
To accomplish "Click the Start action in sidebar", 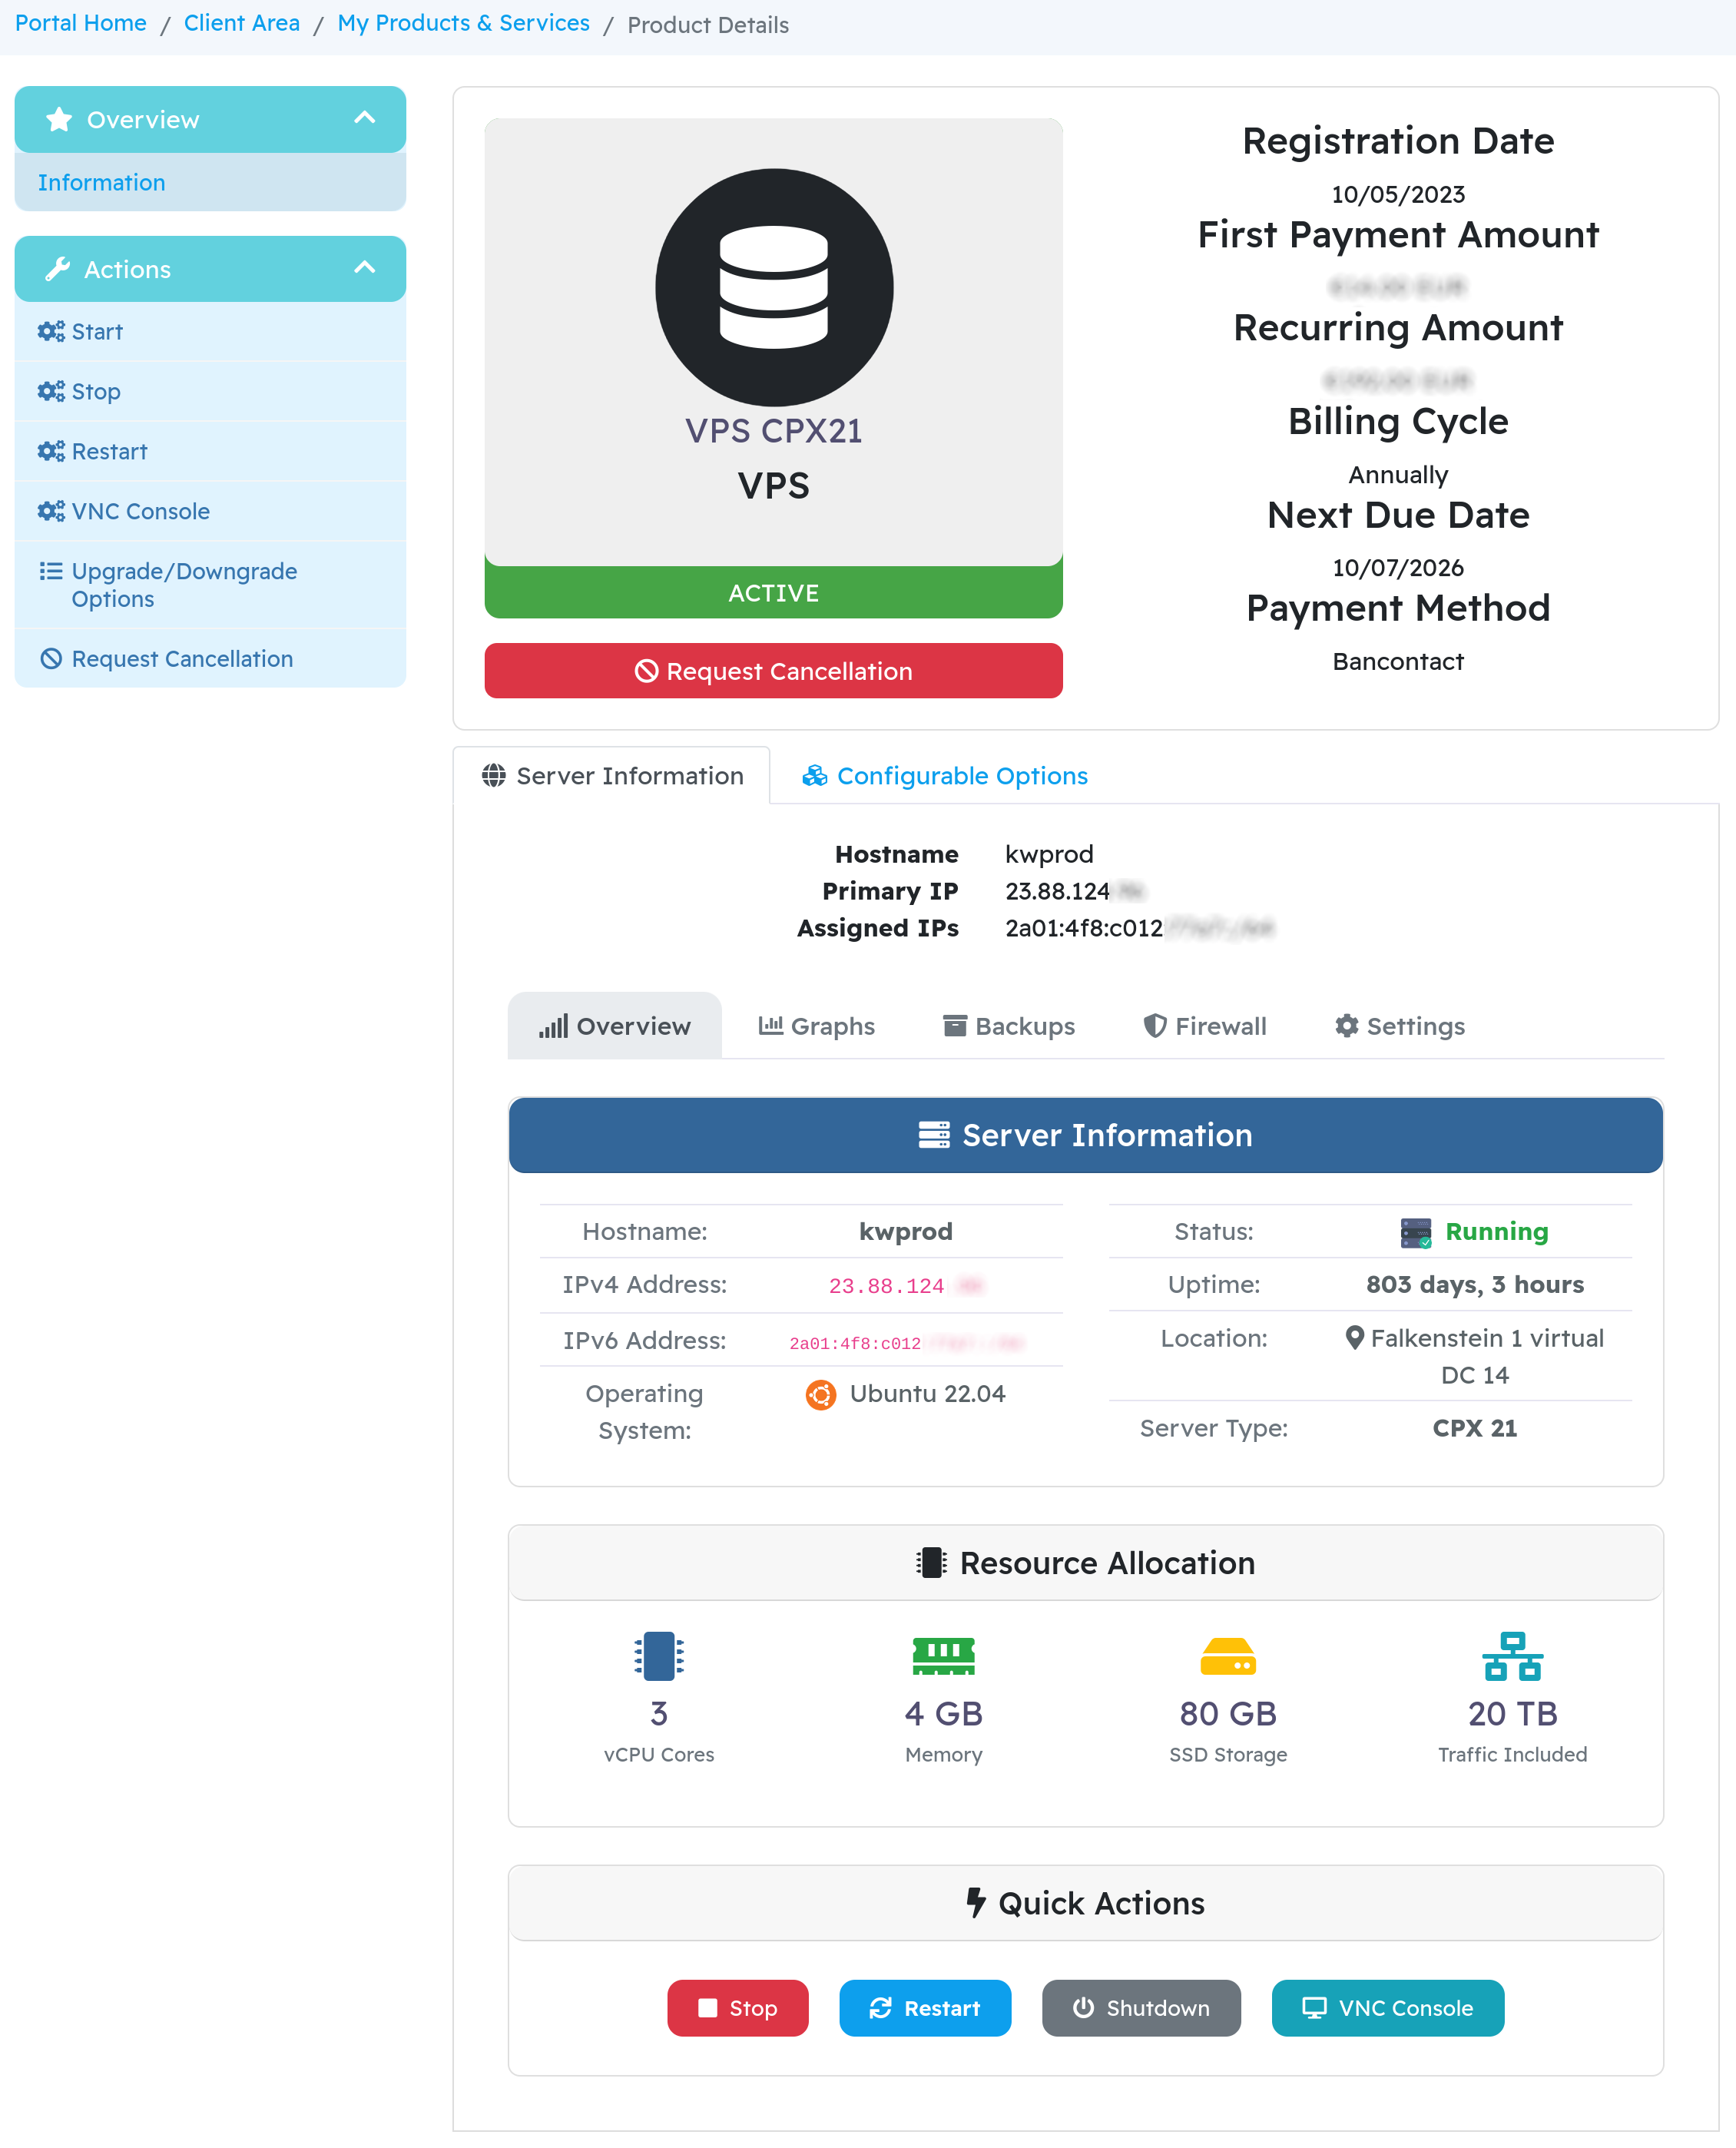I will tap(210, 331).
